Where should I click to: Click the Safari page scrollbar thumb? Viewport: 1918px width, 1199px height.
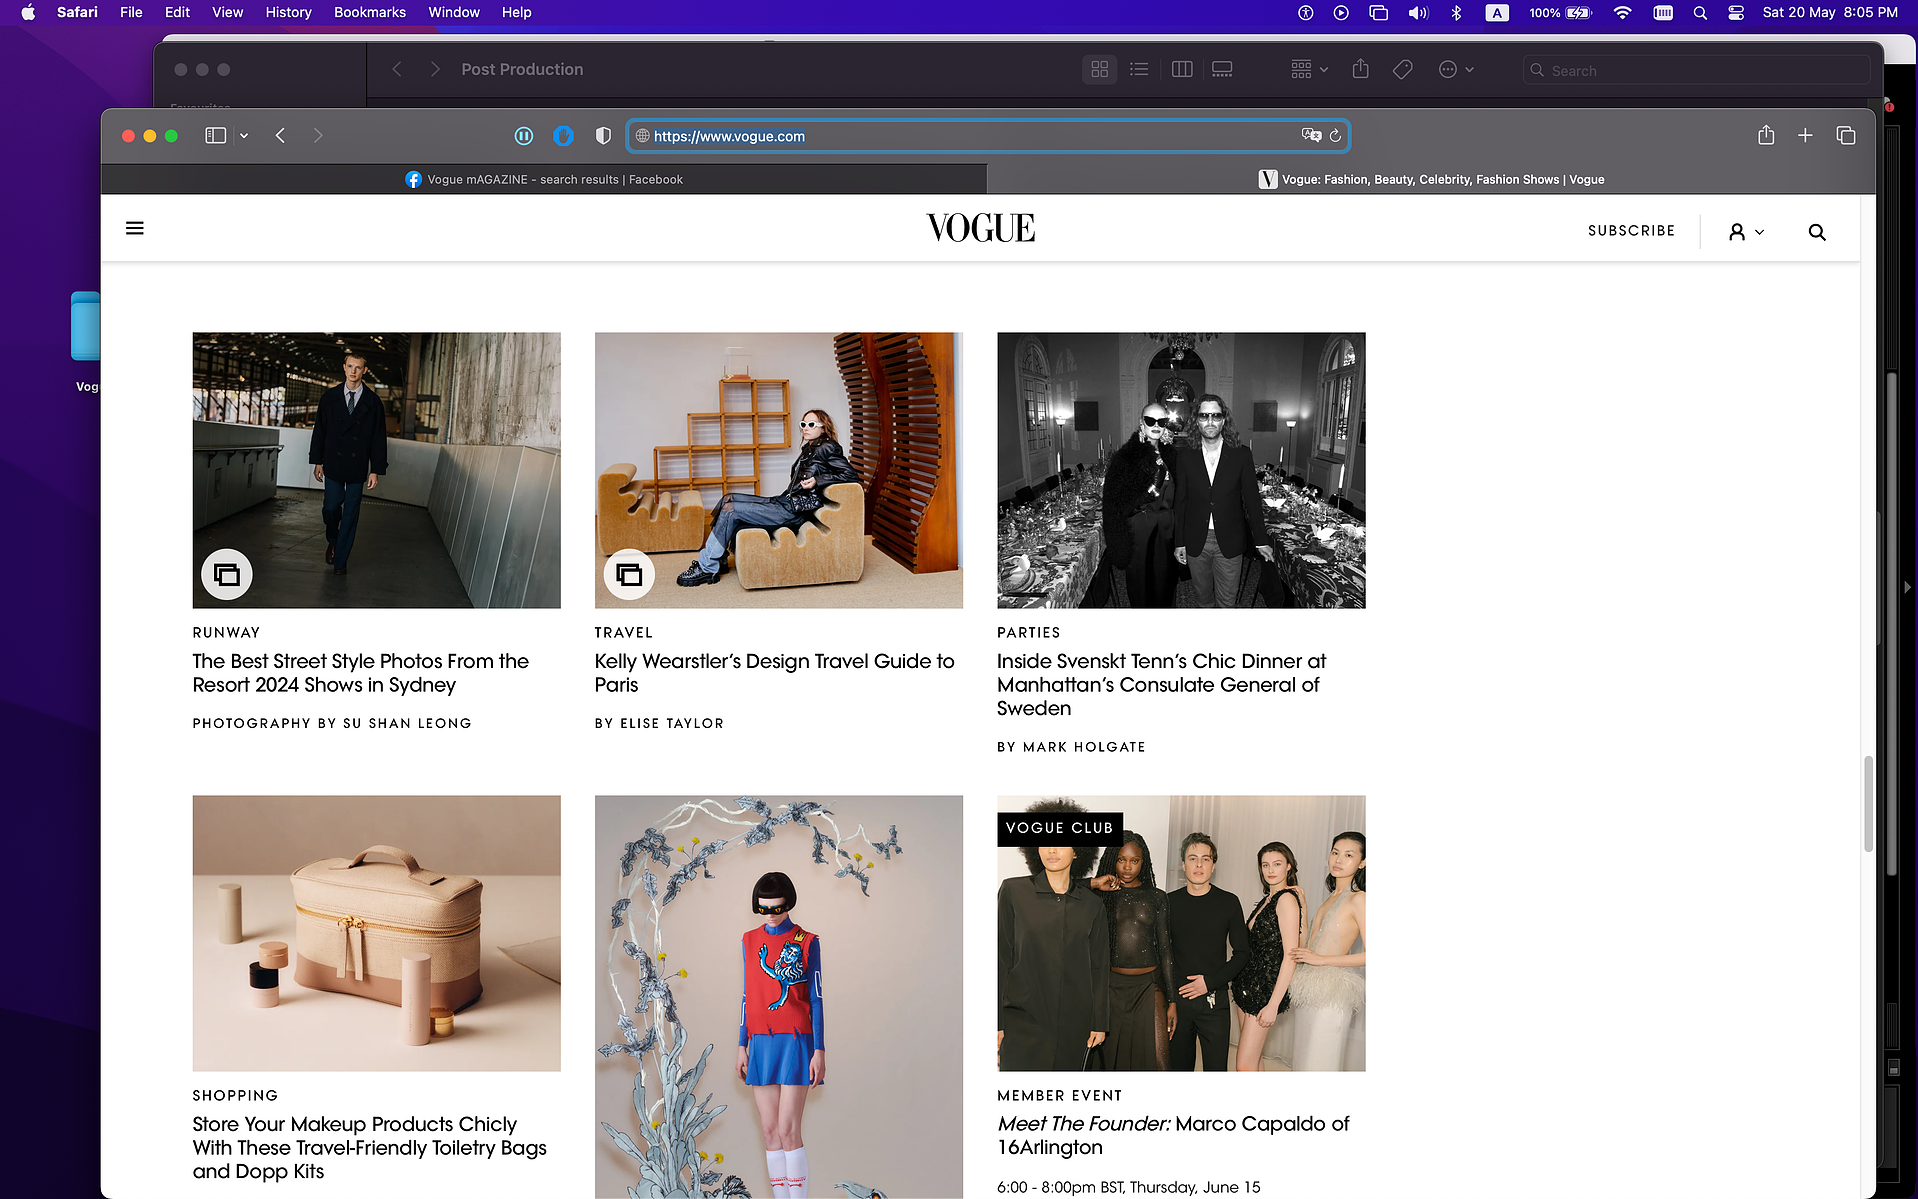pyautogui.click(x=1867, y=804)
